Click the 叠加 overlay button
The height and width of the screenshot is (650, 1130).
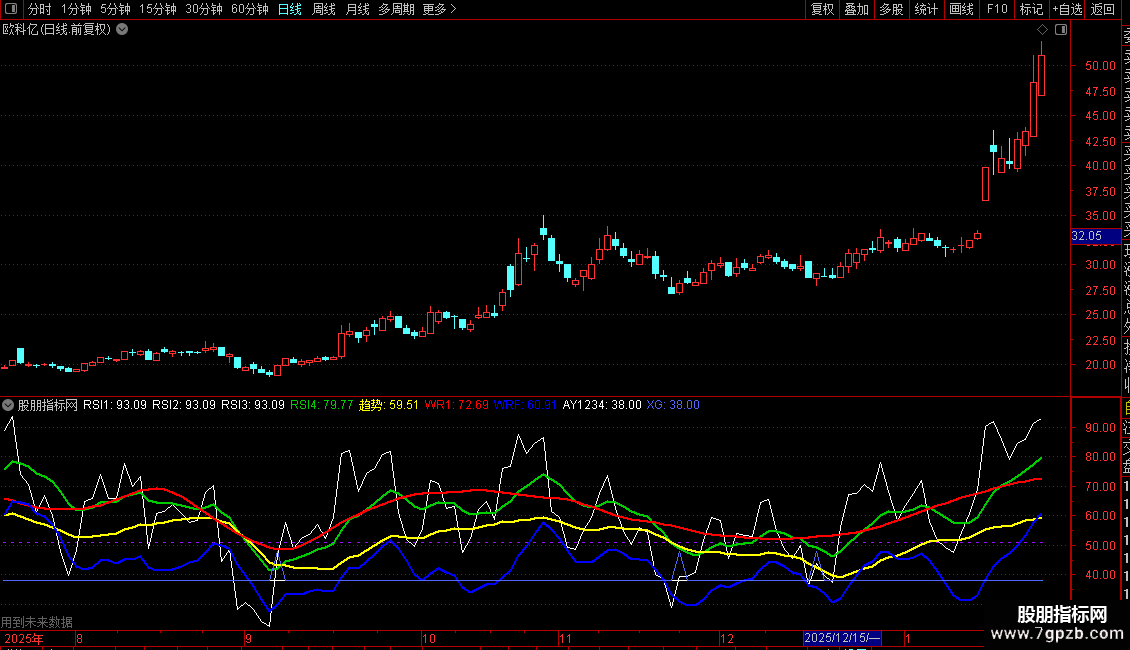(x=857, y=9)
